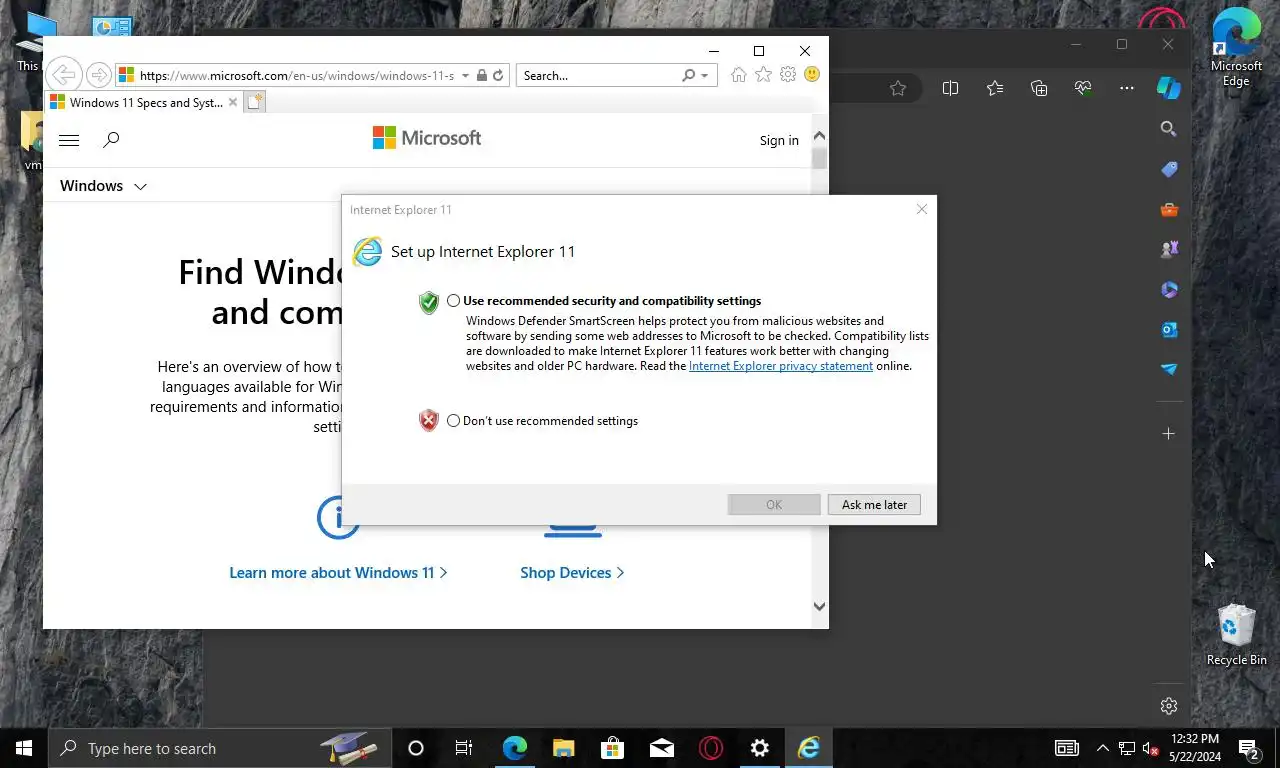Image resolution: width=1280 pixels, height=768 pixels.
Task: Open Tools briefcase in Edge sidebar
Action: (1169, 209)
